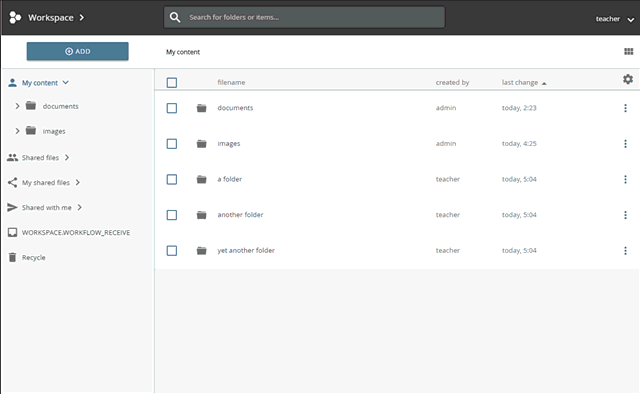Open 'a folder' filename

click(229, 179)
